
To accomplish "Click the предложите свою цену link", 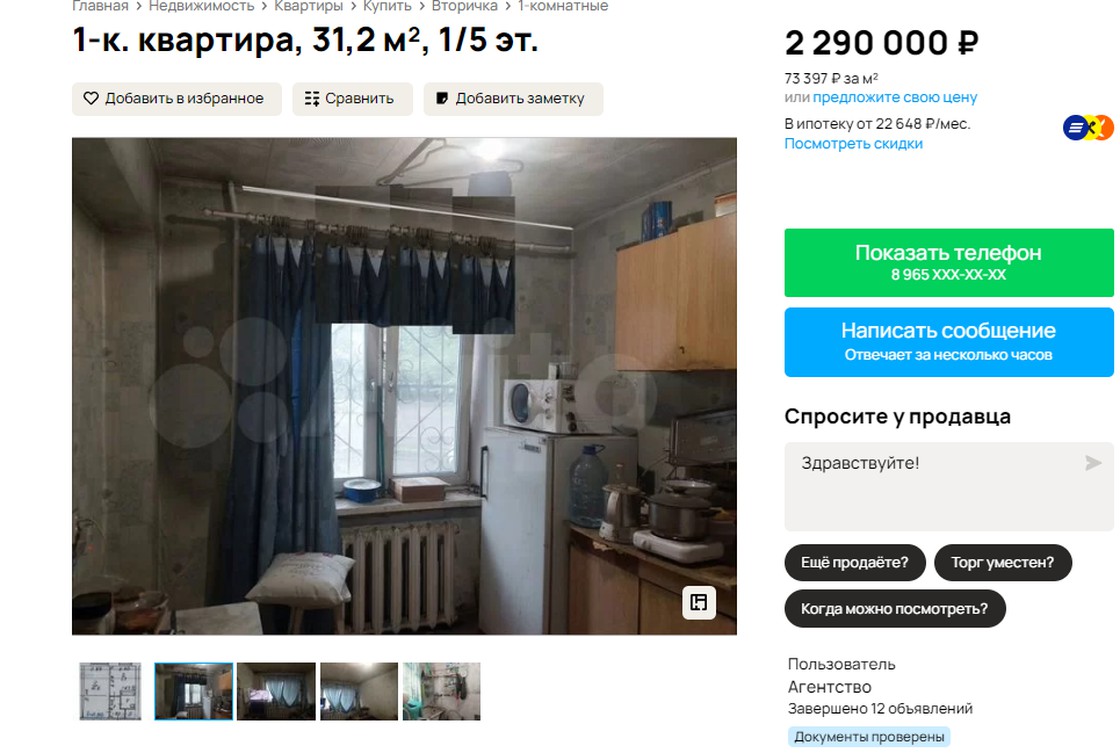I will click(x=894, y=97).
